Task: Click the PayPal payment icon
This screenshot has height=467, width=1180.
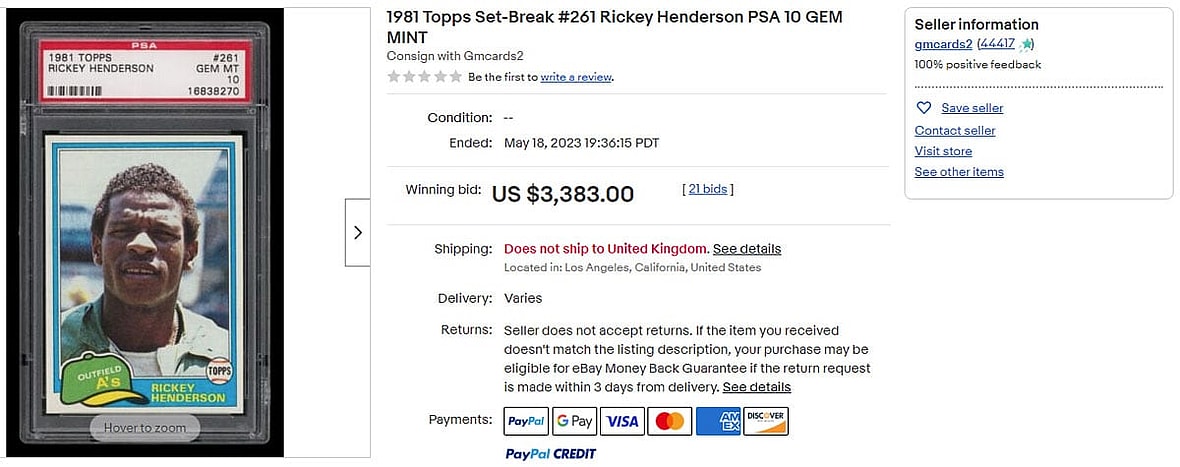Action: (526, 421)
